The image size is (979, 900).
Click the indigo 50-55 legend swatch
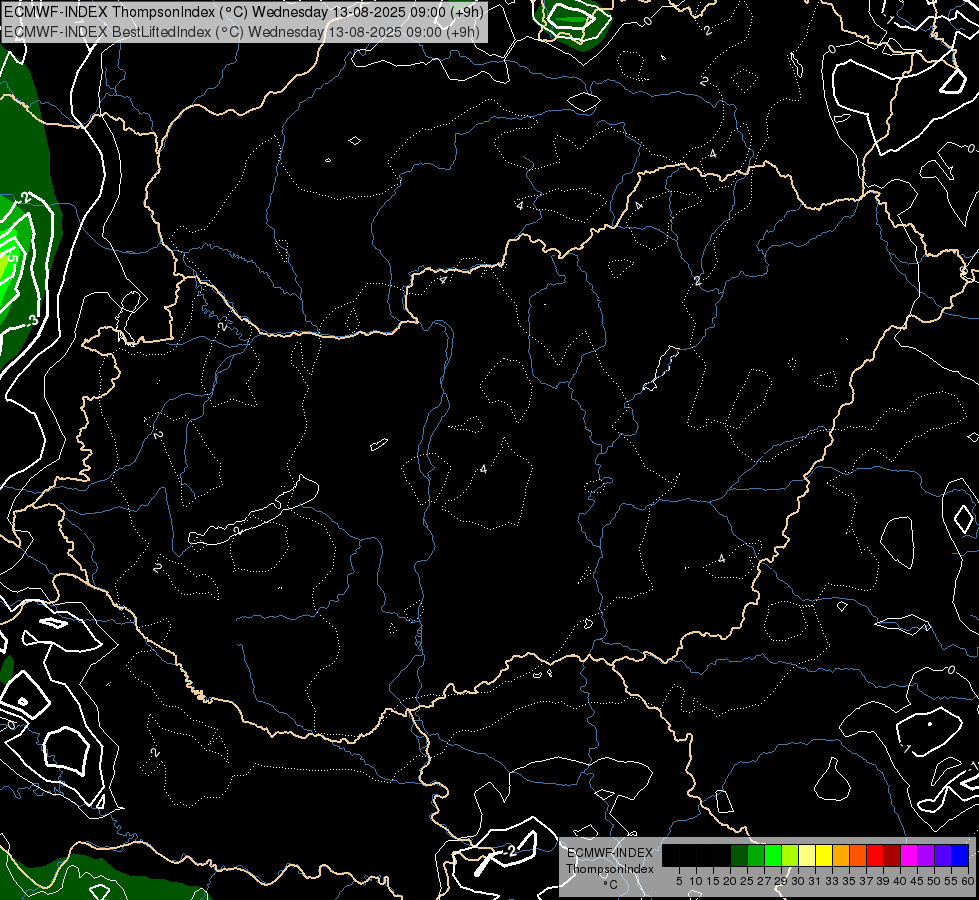click(x=943, y=855)
